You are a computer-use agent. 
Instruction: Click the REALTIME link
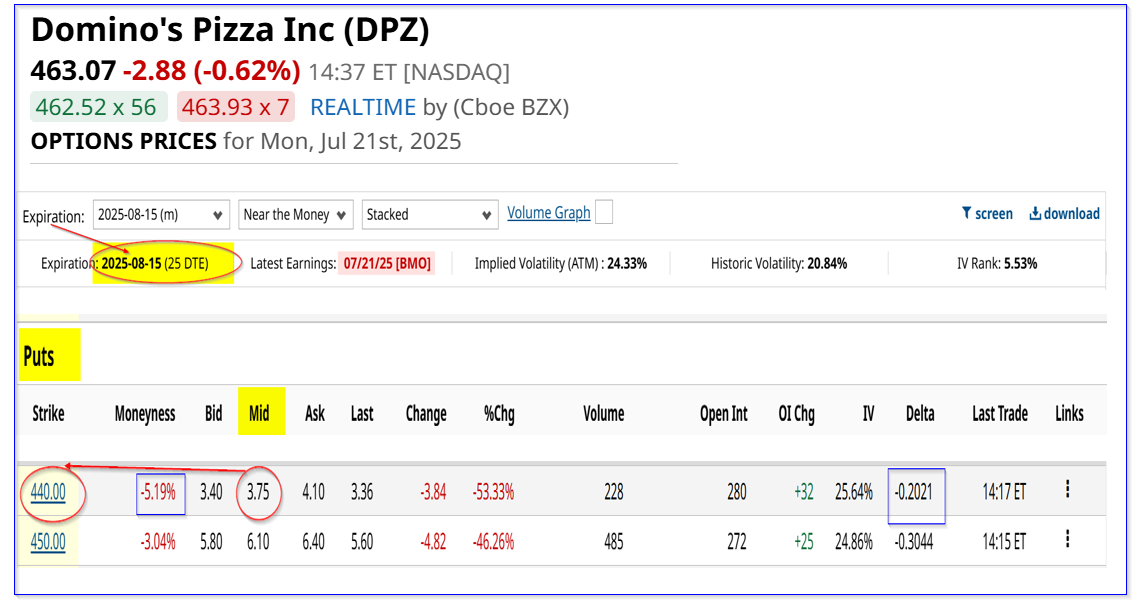(363, 107)
